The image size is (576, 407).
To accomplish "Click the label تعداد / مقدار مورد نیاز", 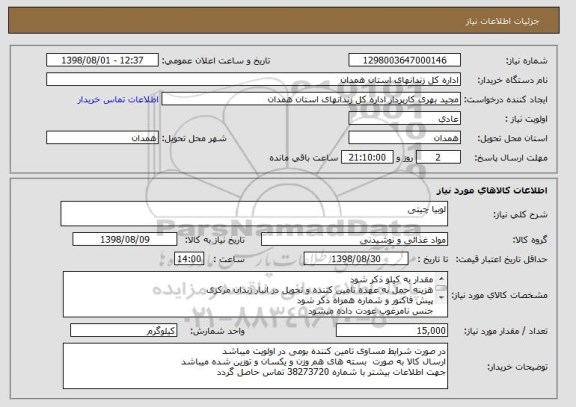I will (505, 331).
